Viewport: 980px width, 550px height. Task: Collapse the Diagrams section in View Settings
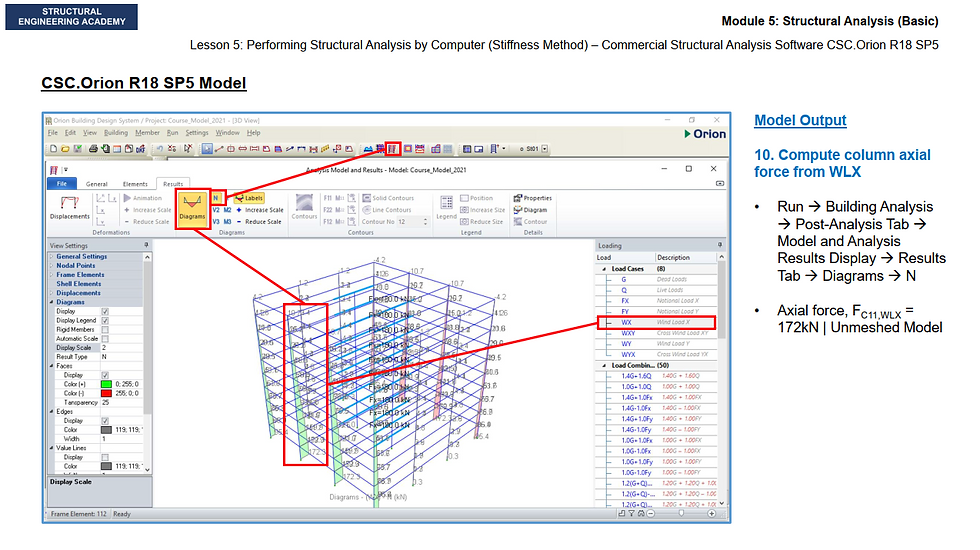pos(52,302)
